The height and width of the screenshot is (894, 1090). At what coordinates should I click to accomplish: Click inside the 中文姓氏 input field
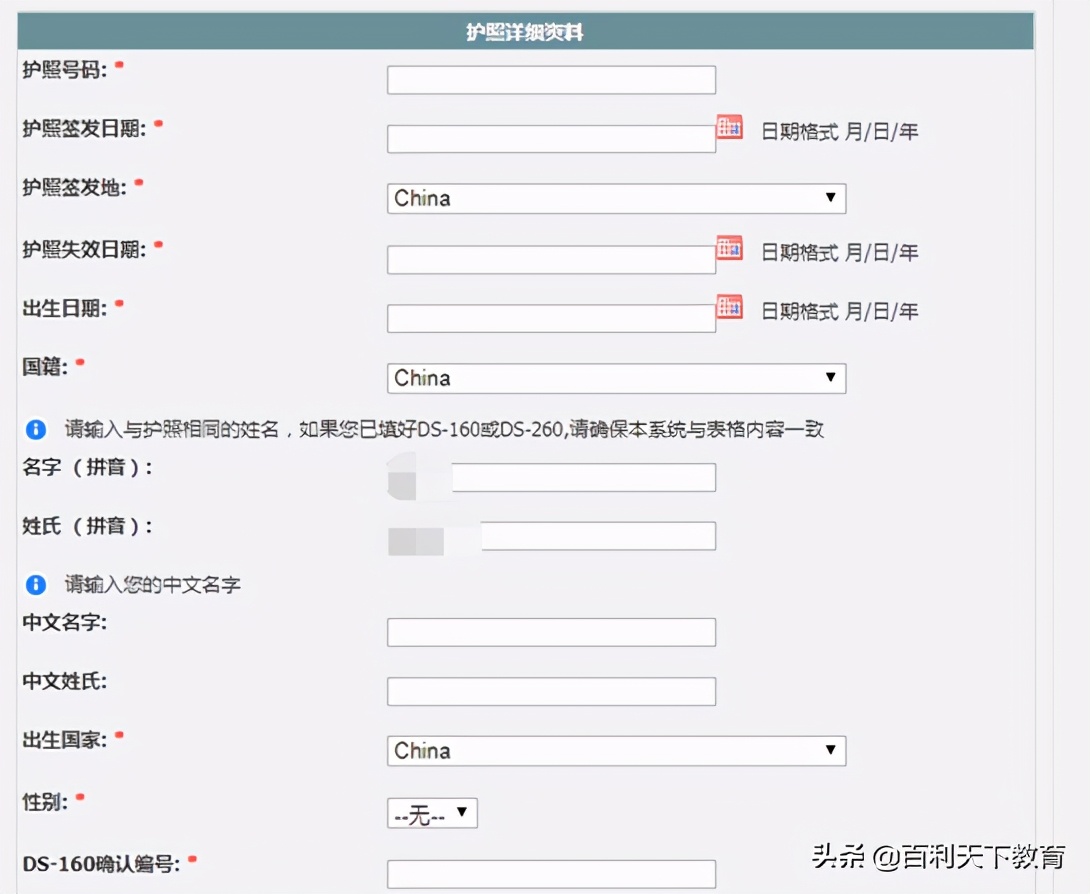click(x=551, y=691)
